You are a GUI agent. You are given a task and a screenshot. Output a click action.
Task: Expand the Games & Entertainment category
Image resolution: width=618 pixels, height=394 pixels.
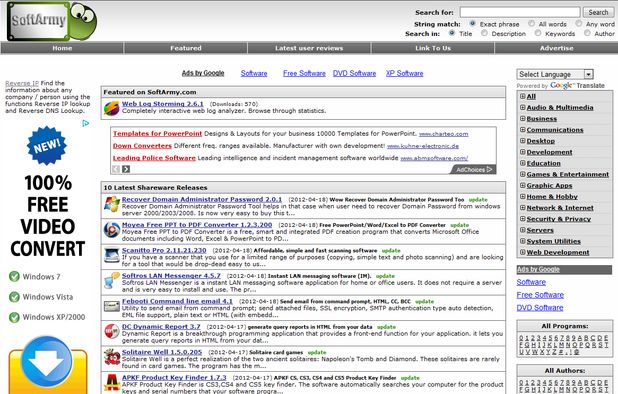[x=522, y=174]
